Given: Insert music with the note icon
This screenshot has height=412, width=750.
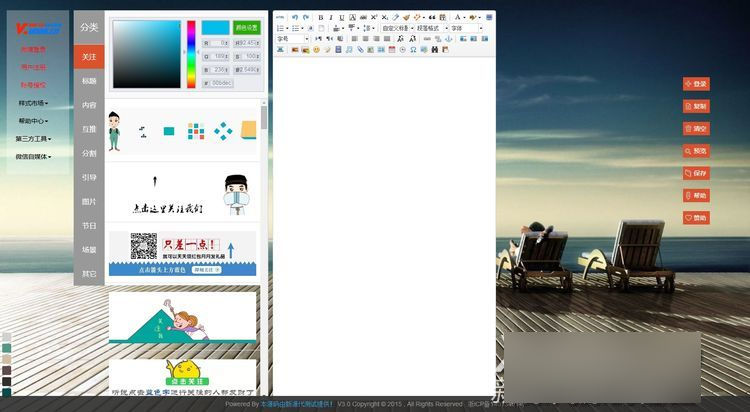Looking at the screenshot, I should (x=349, y=50).
